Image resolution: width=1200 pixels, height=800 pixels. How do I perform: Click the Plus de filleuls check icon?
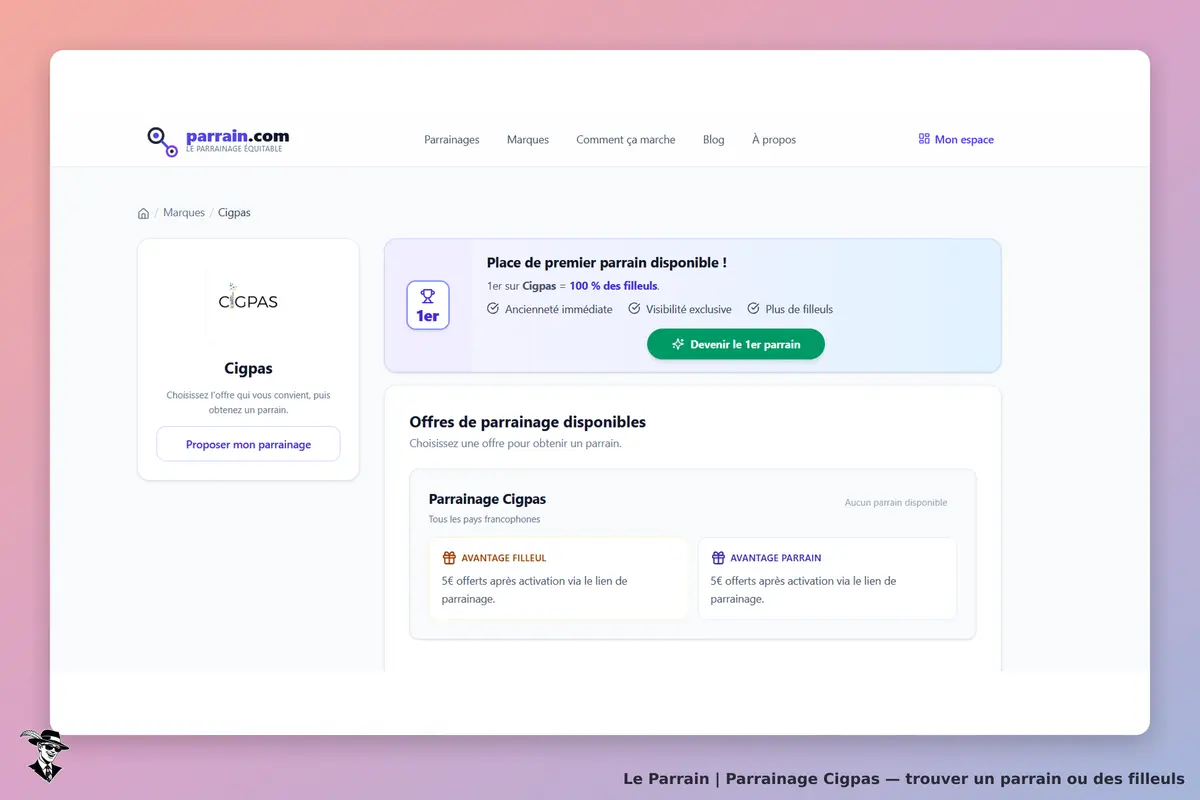754,309
